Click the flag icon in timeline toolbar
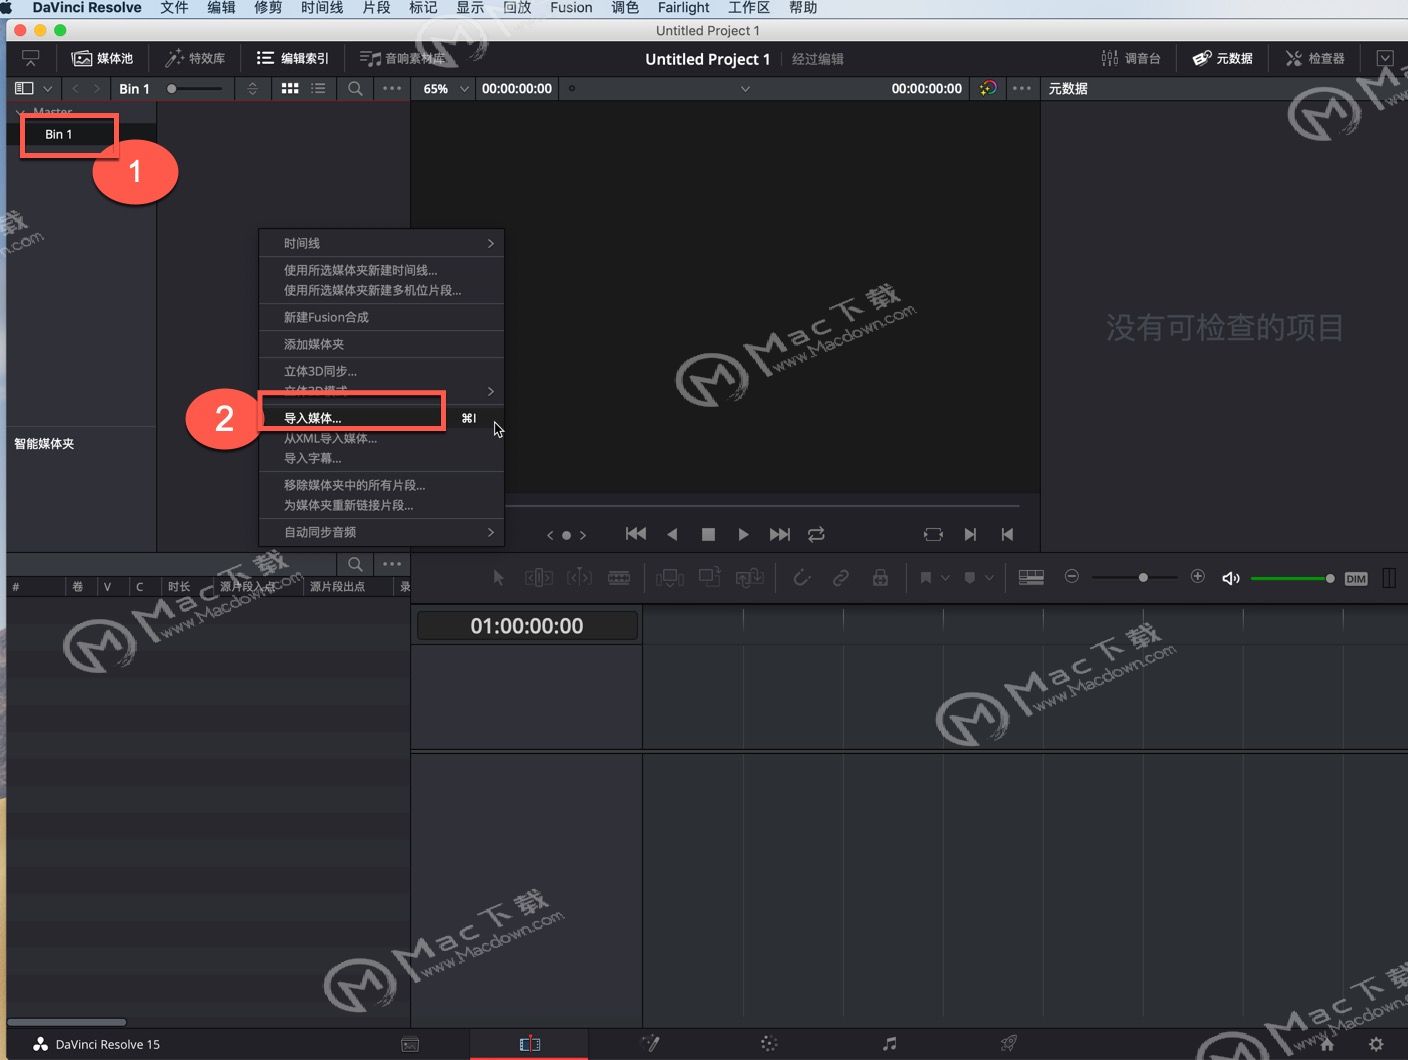 tap(926, 578)
